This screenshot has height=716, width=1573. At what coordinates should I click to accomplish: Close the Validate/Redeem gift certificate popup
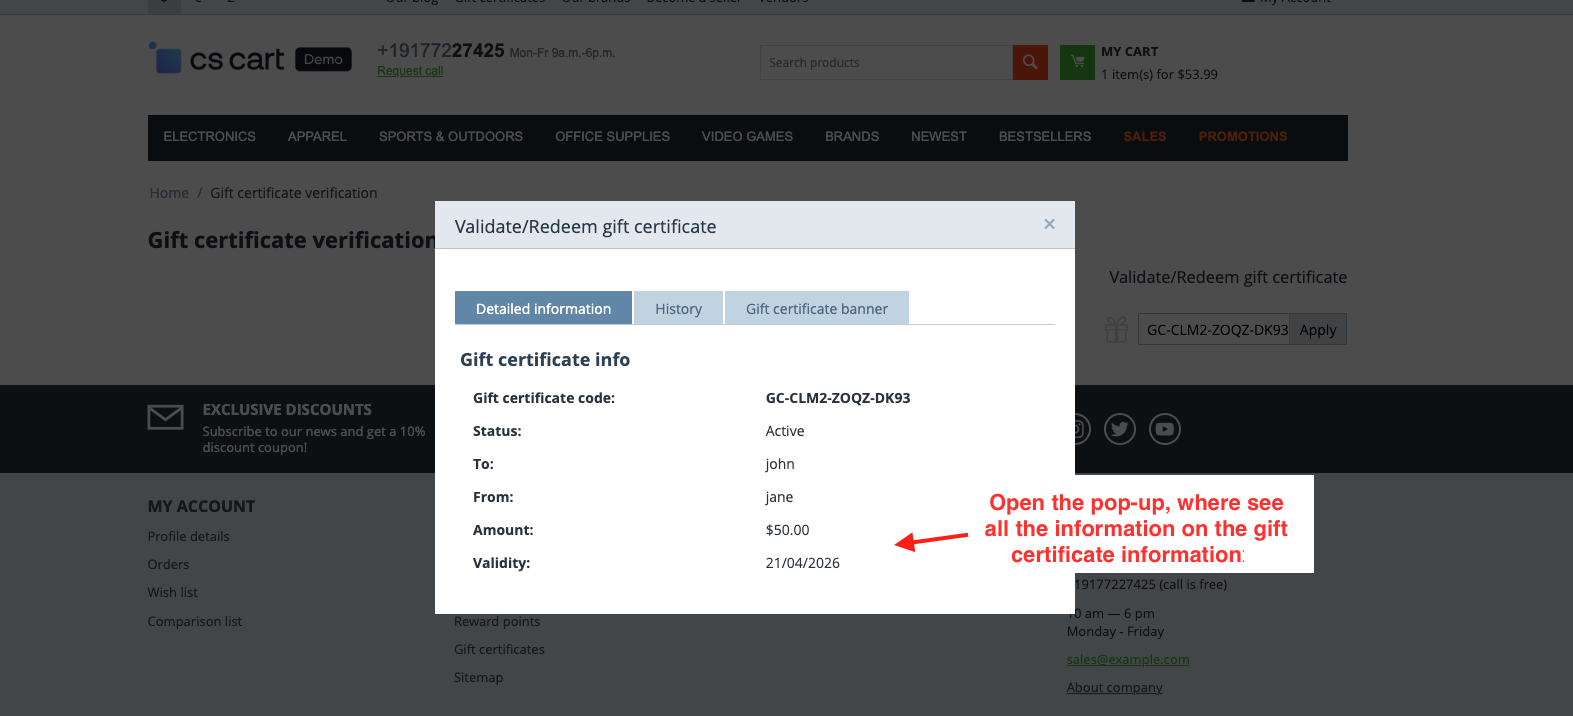point(1049,224)
